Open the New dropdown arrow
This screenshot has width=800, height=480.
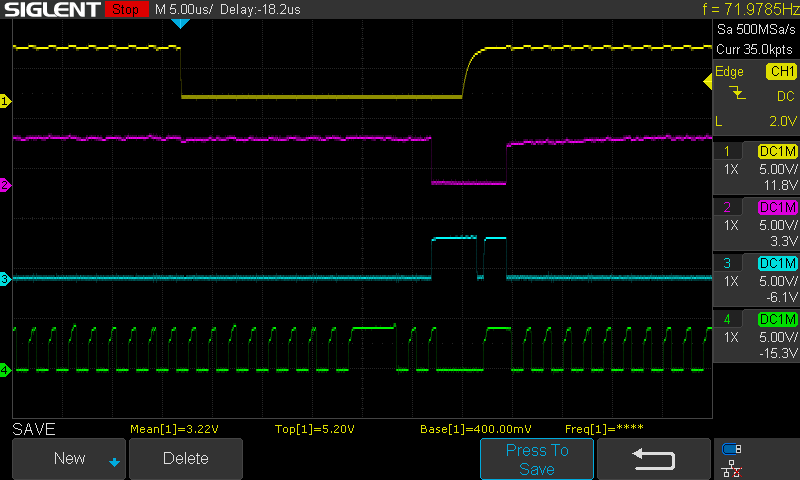pos(114,462)
